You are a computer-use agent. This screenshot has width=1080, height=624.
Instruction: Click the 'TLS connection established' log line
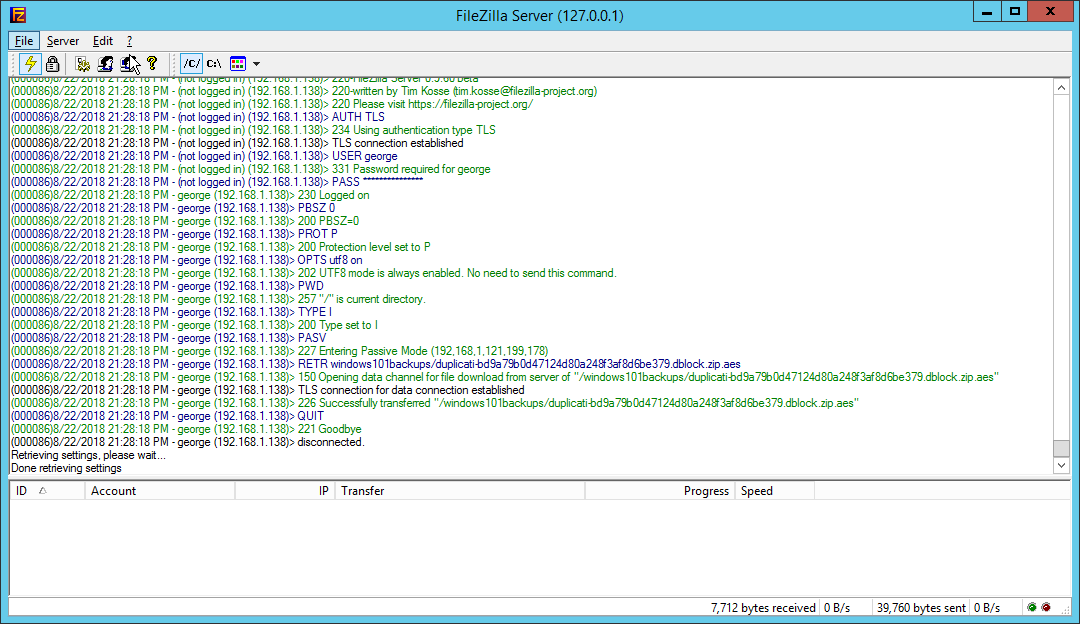(237, 143)
